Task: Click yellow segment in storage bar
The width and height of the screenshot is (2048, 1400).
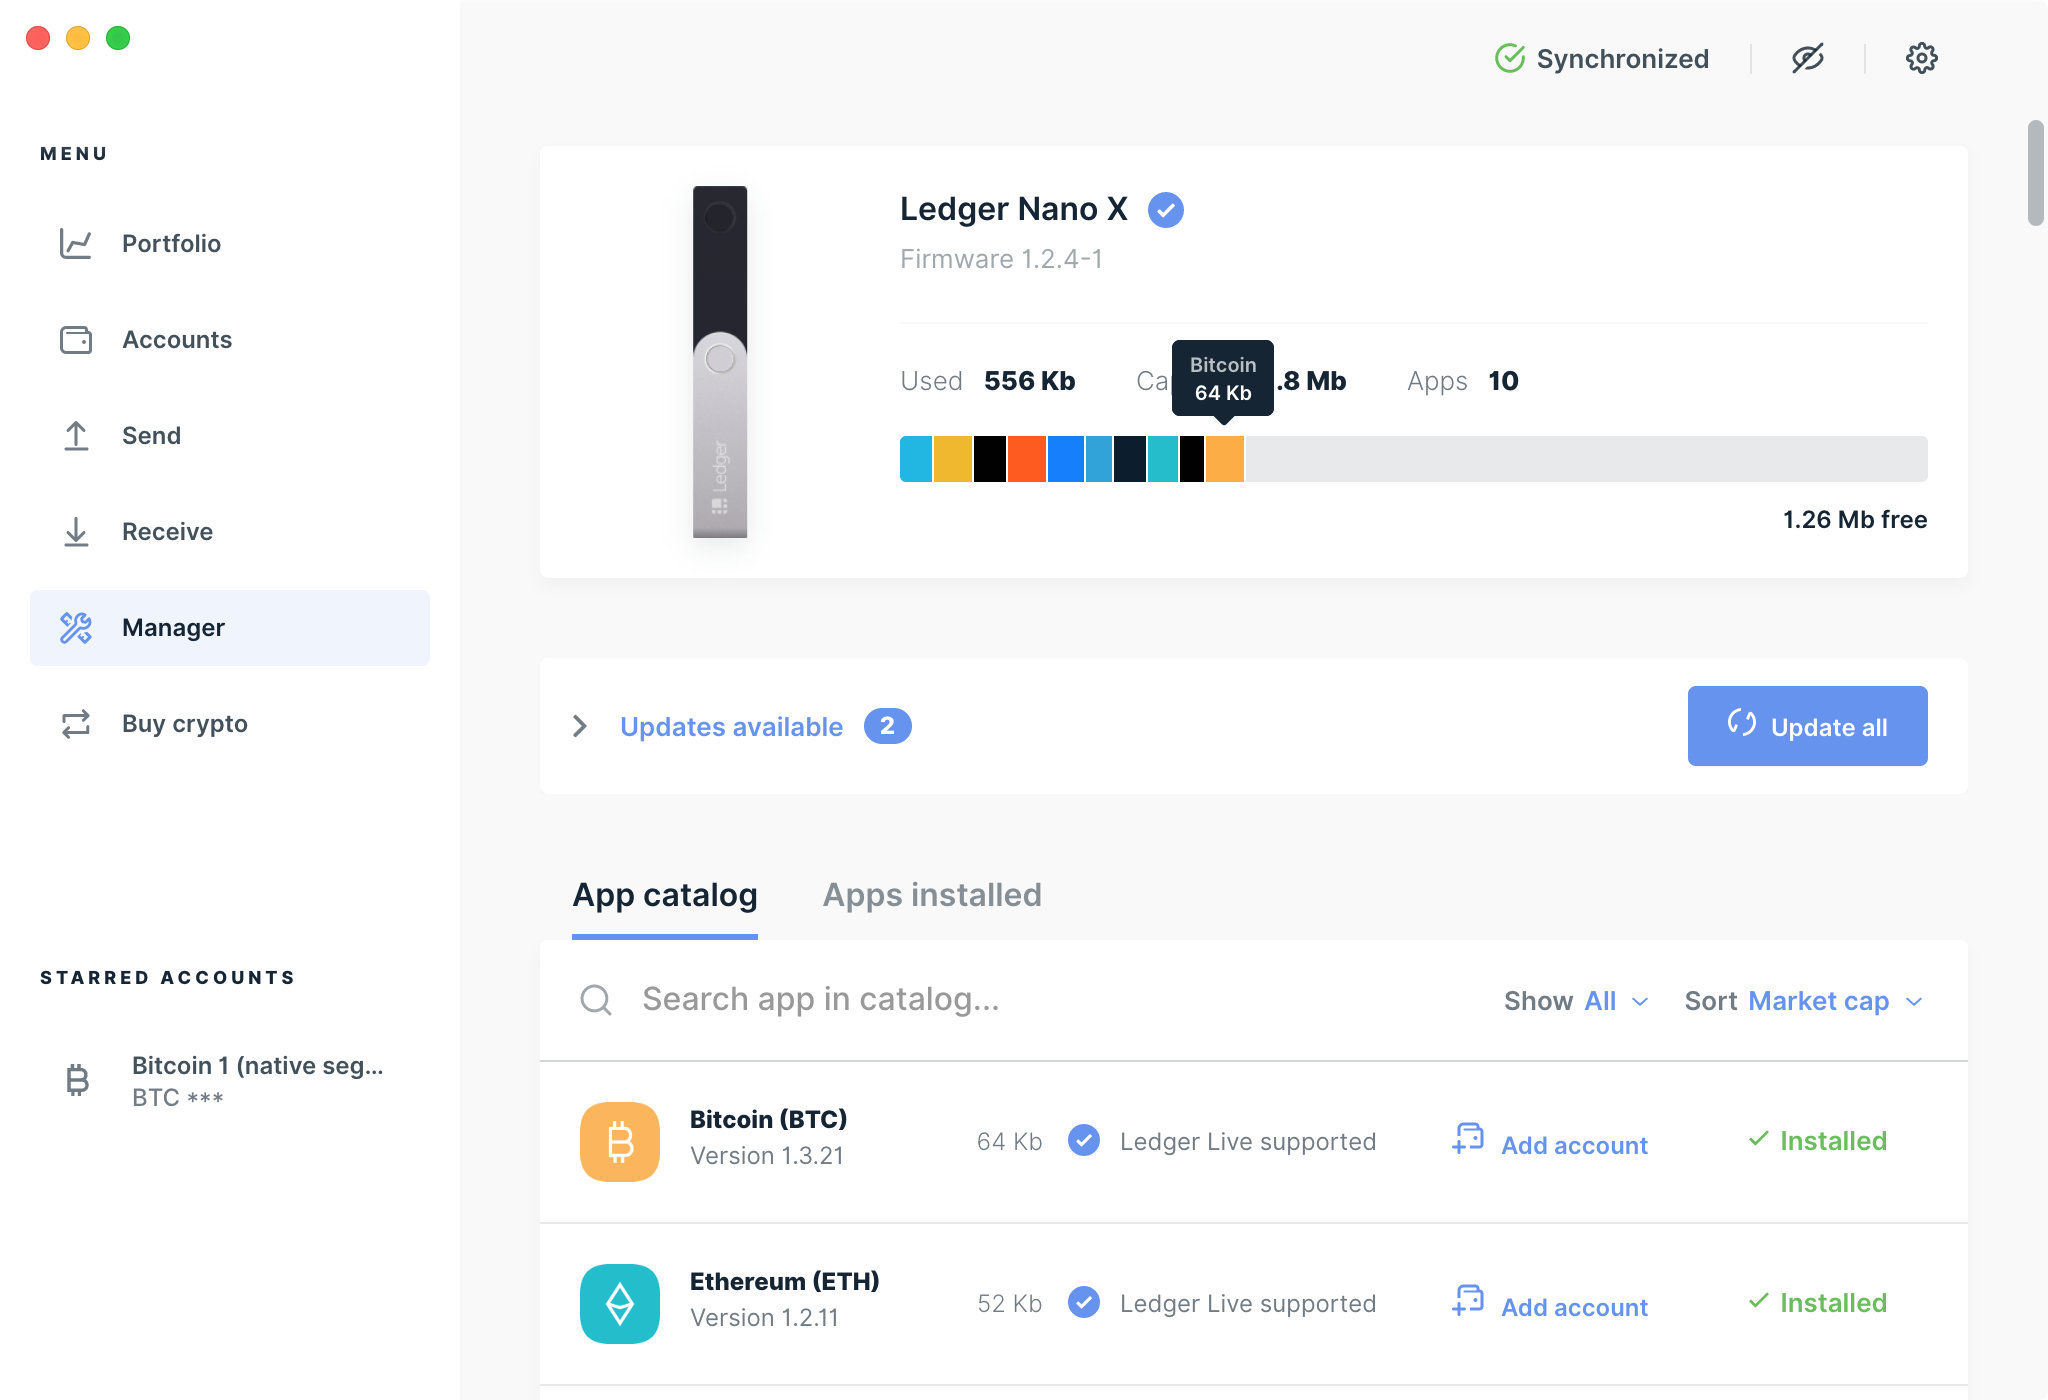Action: coord(953,459)
